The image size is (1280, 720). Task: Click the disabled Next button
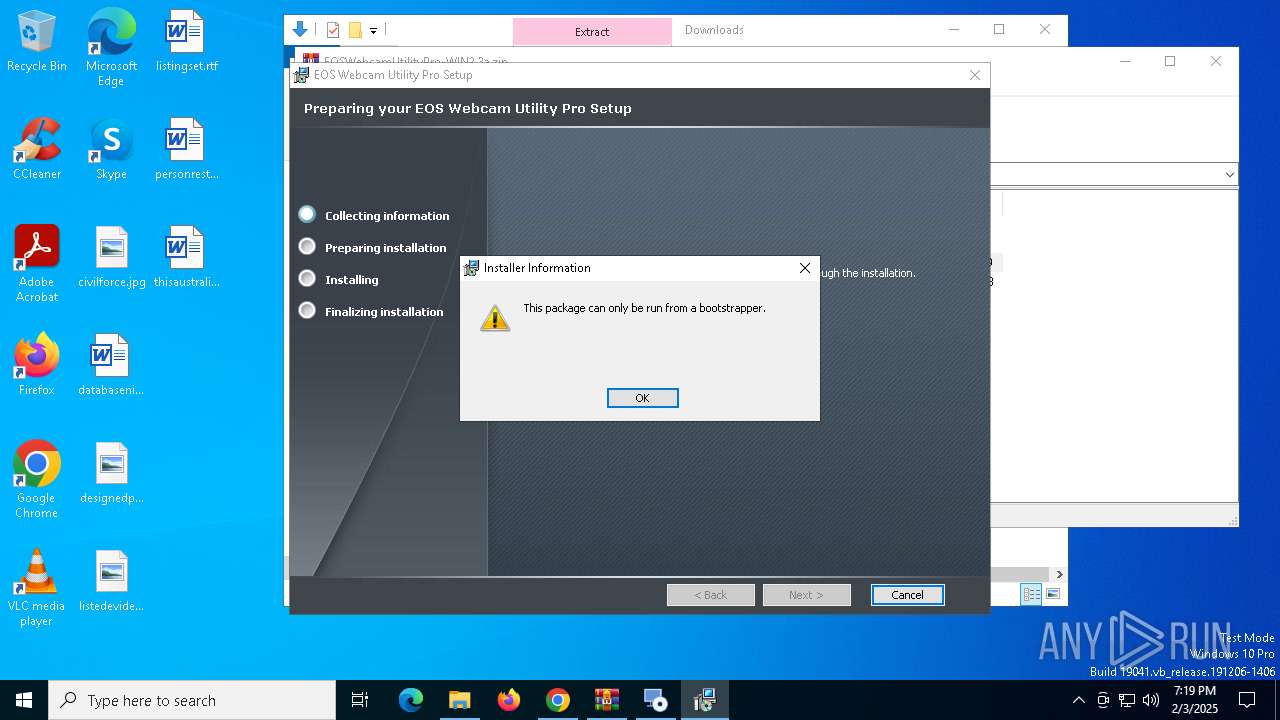[806, 595]
